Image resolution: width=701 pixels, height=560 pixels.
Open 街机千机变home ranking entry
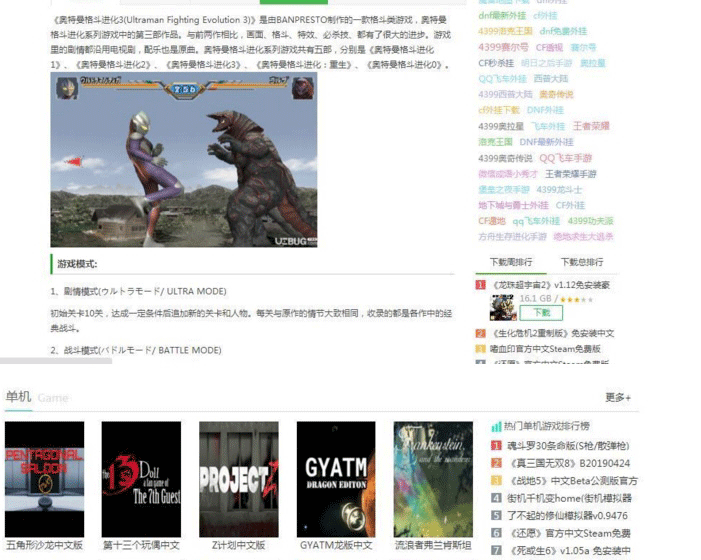click(569, 498)
